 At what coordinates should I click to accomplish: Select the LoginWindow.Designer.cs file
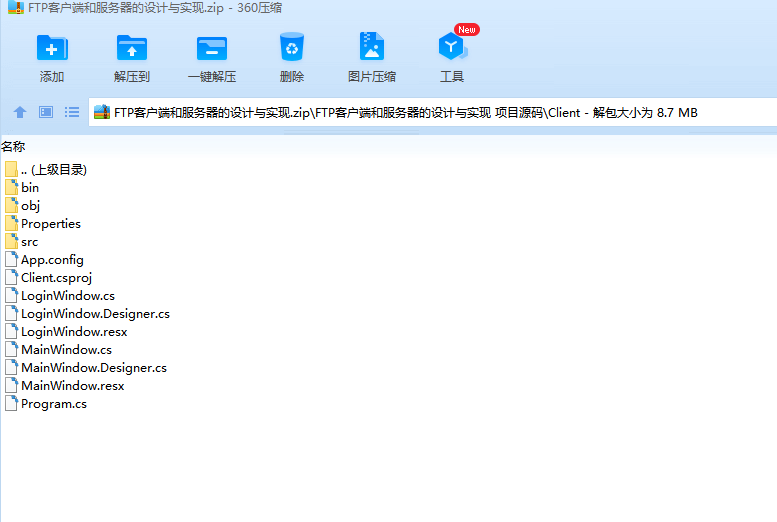[x=88, y=314]
